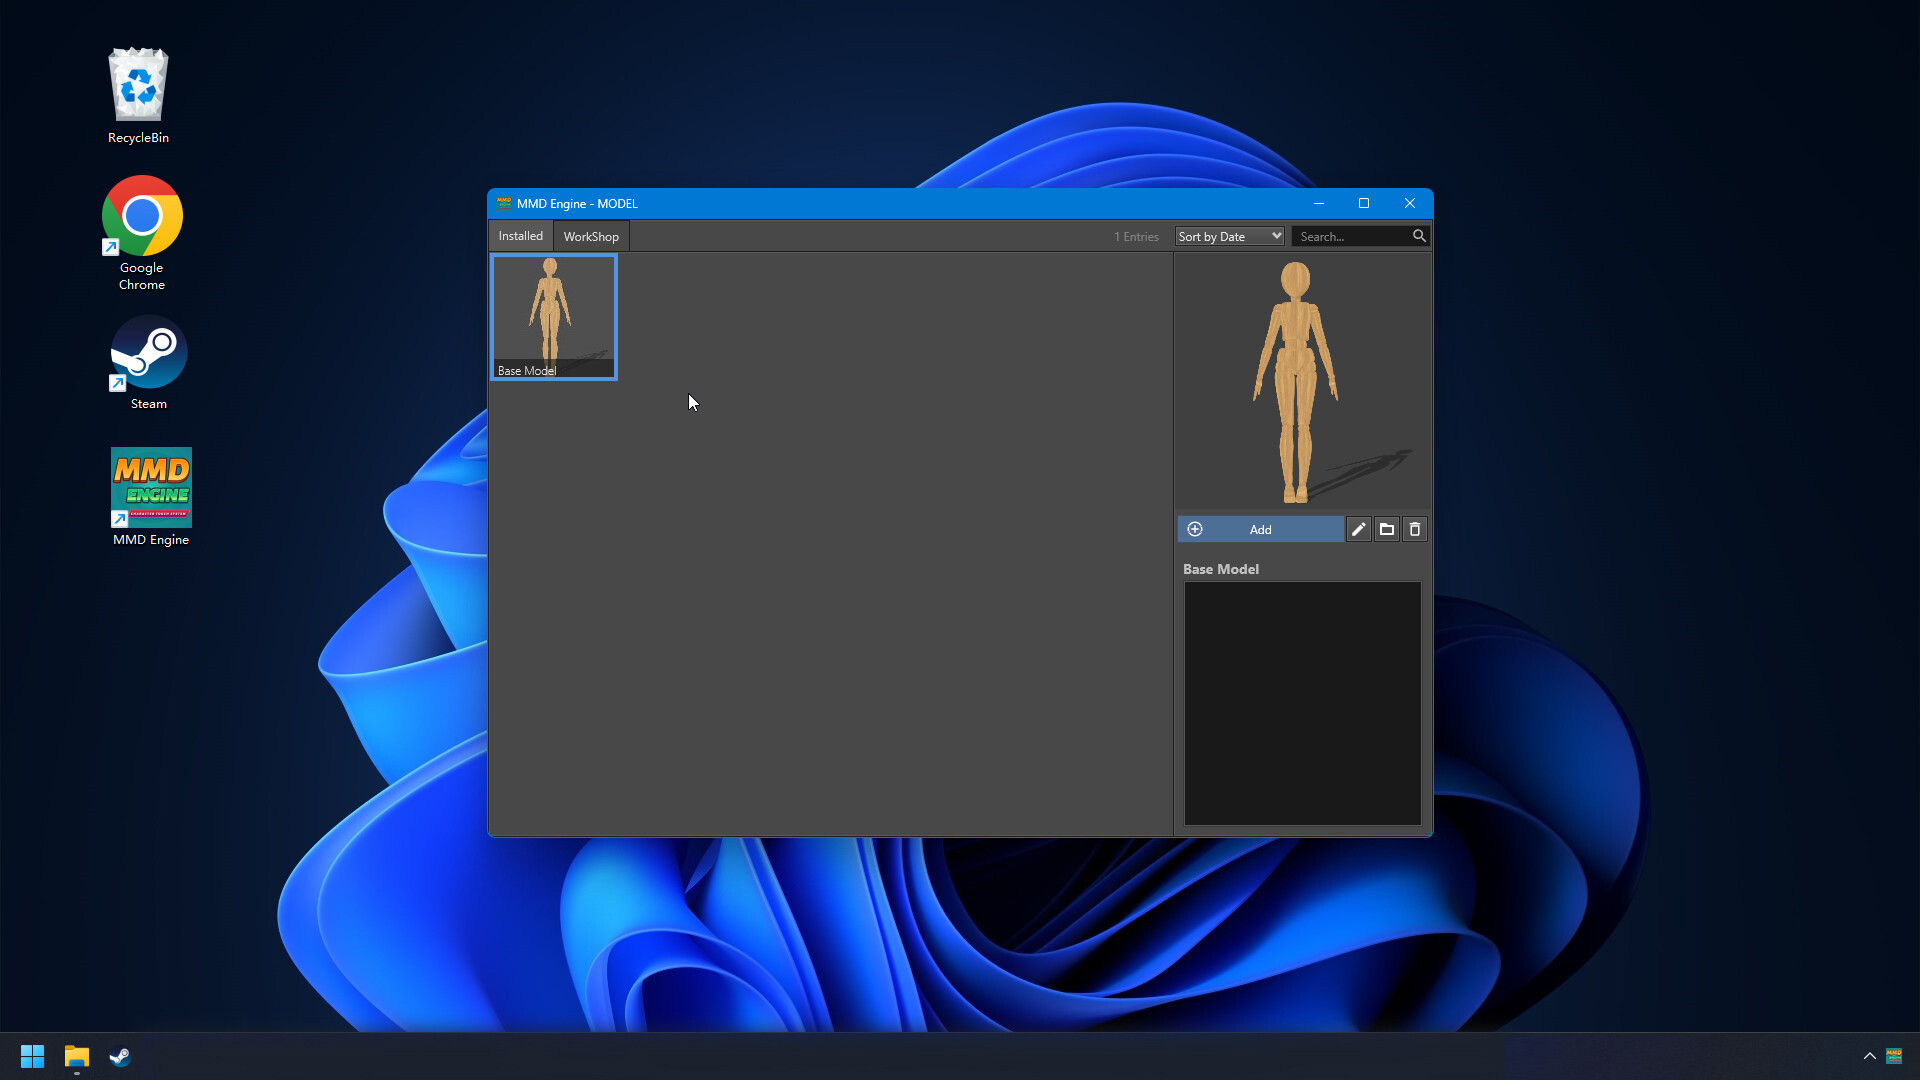Open the model folder via the folder icon

[1386, 529]
